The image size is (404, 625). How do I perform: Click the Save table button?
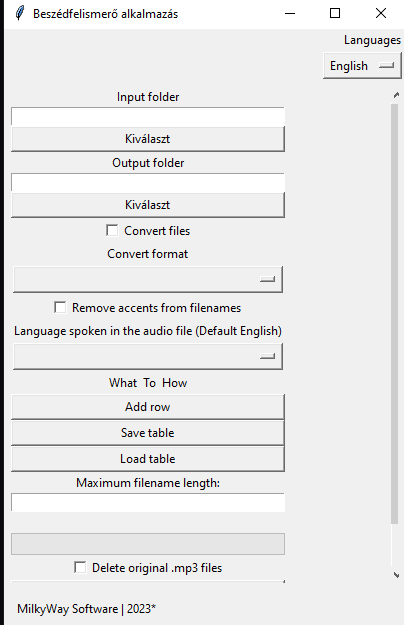148,433
